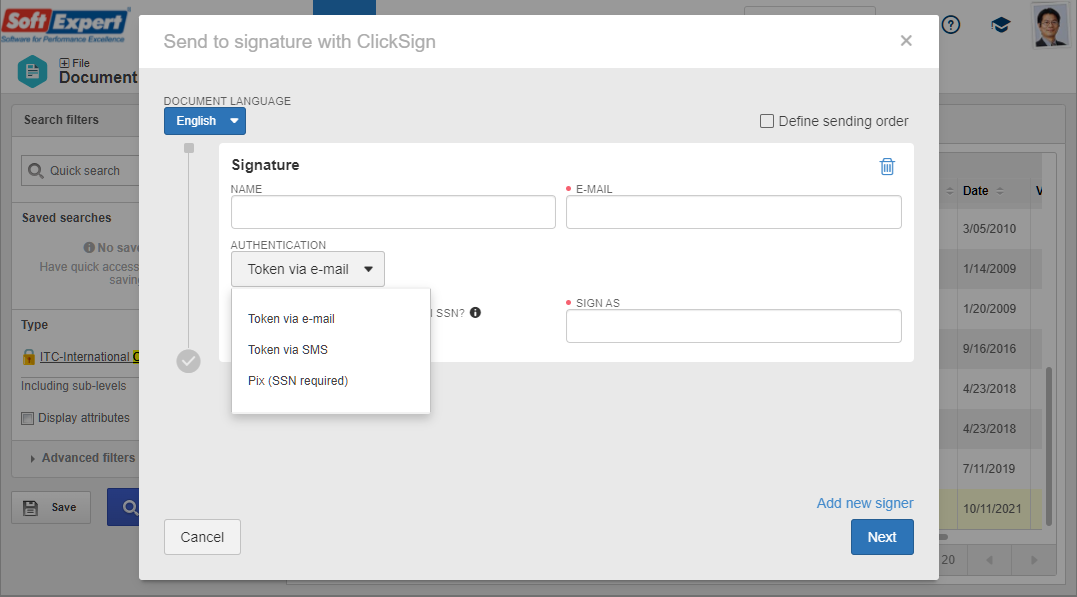This screenshot has height=597, width=1077.
Task: Sort by the Date column arrows
Action: 1000,191
